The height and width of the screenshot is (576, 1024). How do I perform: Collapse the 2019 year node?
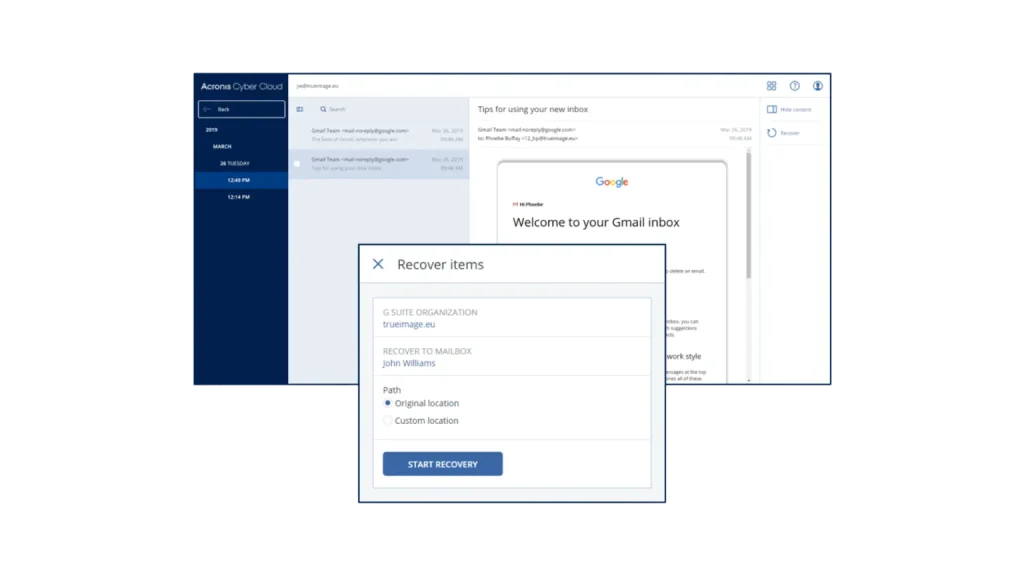point(212,130)
